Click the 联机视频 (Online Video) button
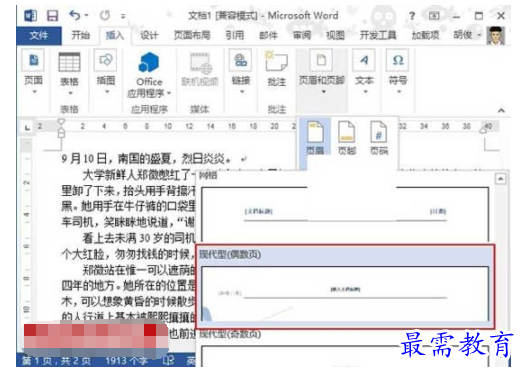The height and width of the screenshot is (376, 522). 200,69
